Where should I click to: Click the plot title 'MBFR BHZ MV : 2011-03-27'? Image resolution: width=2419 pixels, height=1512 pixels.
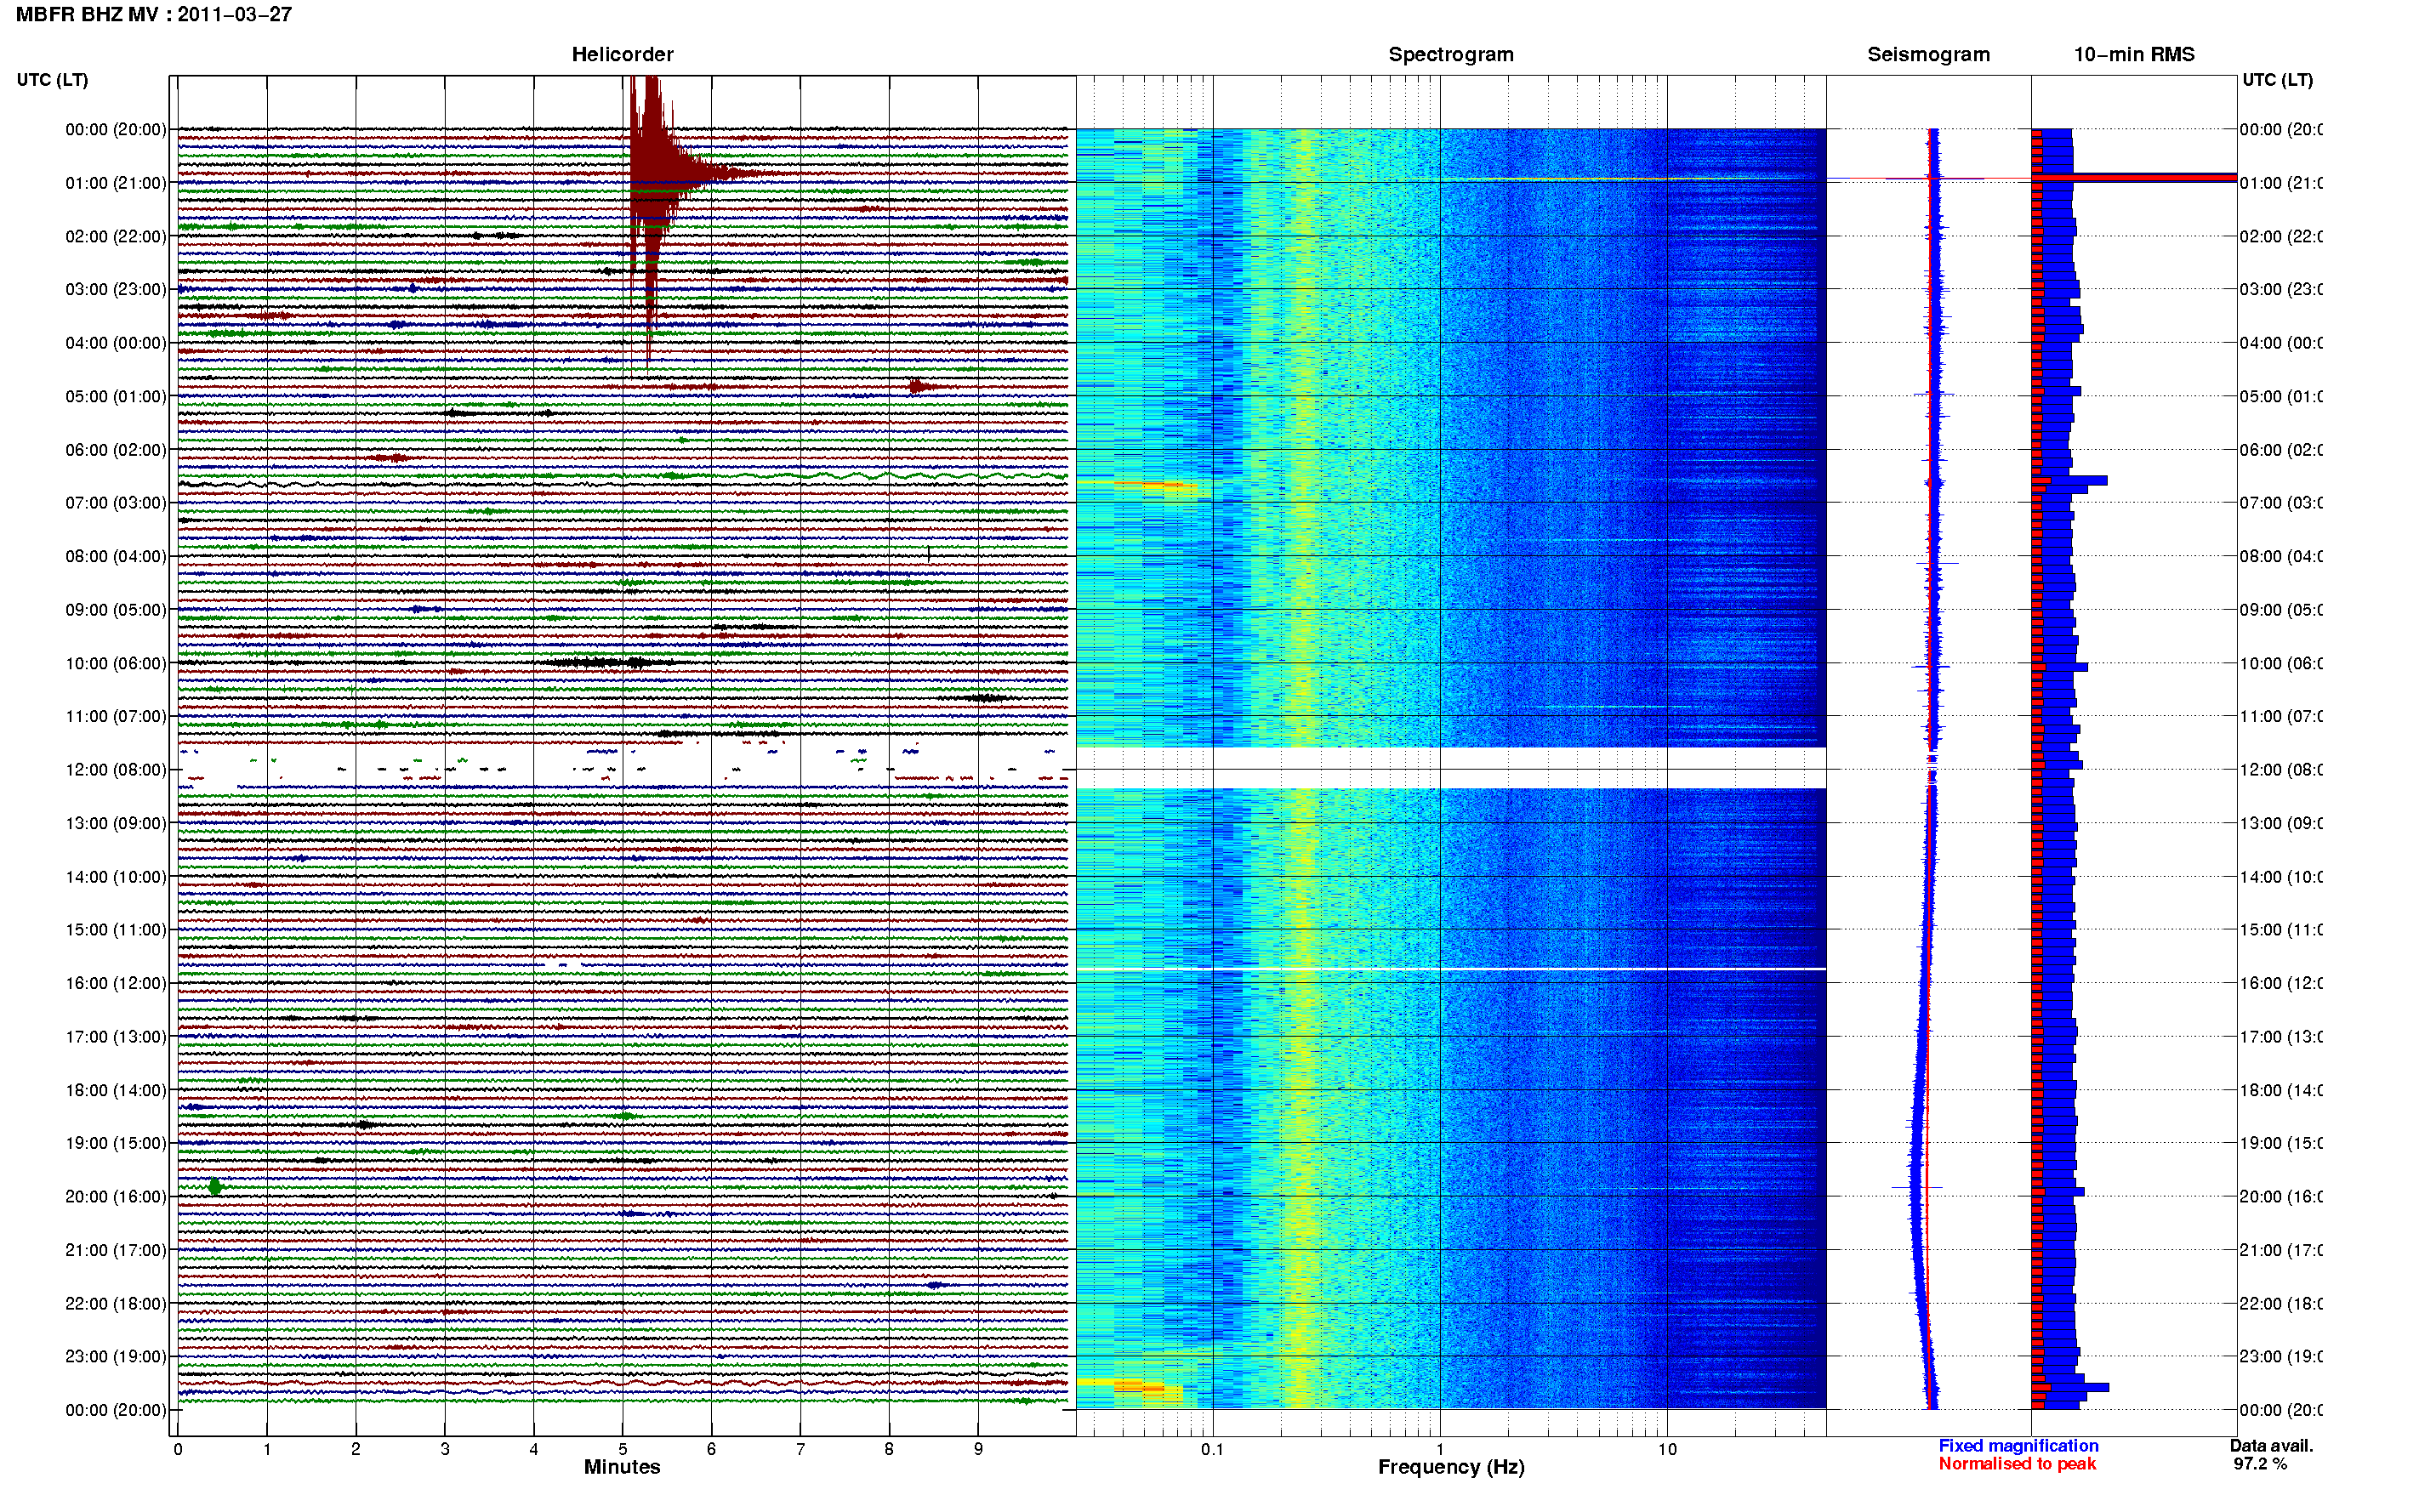[x=154, y=14]
